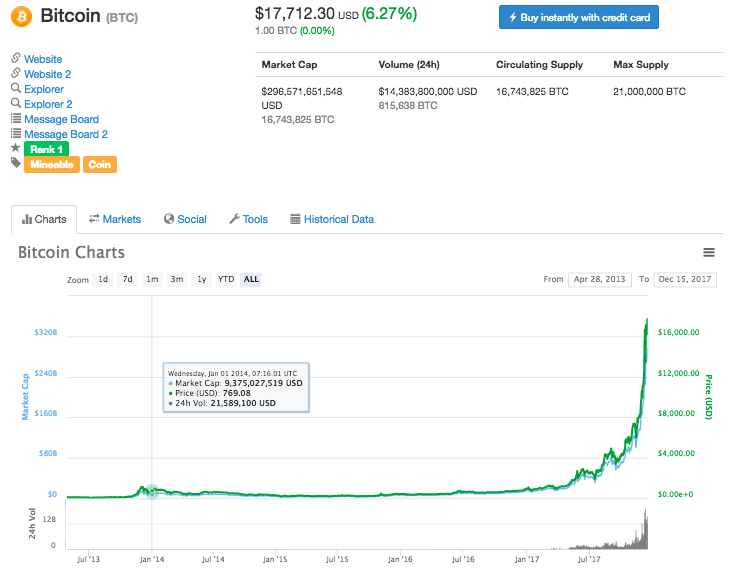Click the Market Cap column header

coord(289,65)
